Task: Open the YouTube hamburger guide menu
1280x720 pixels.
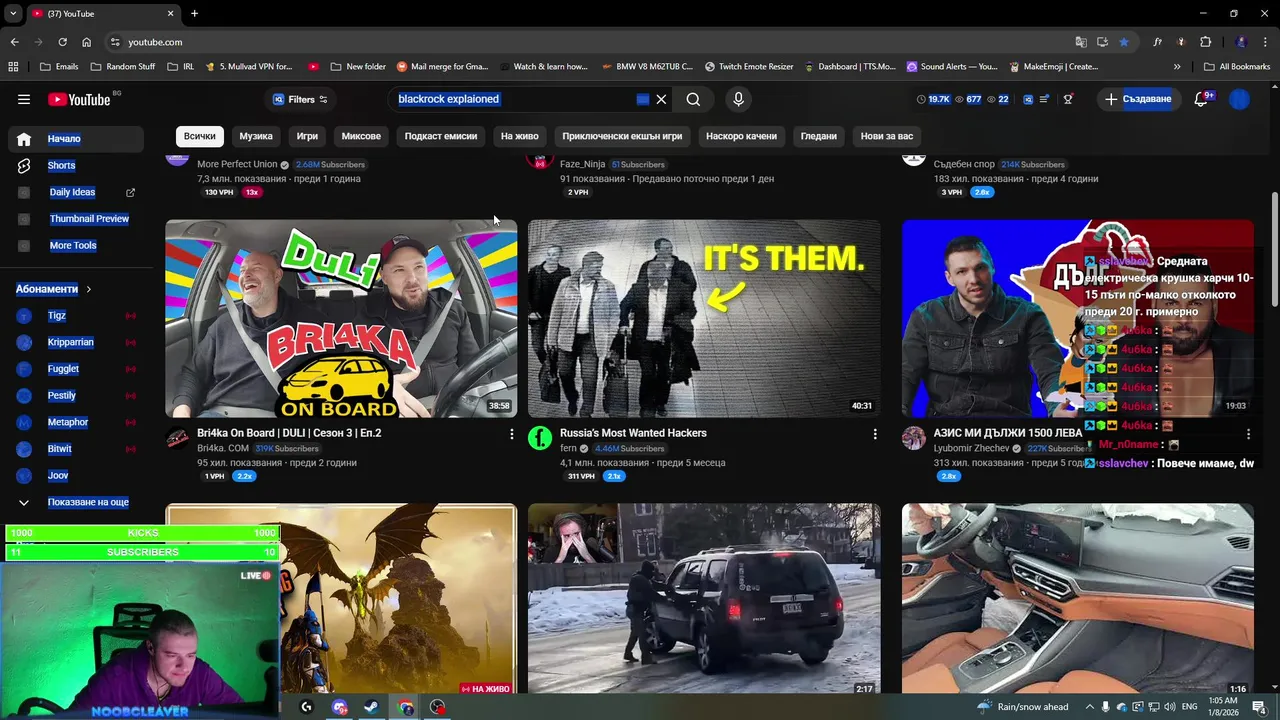Action: click(24, 99)
